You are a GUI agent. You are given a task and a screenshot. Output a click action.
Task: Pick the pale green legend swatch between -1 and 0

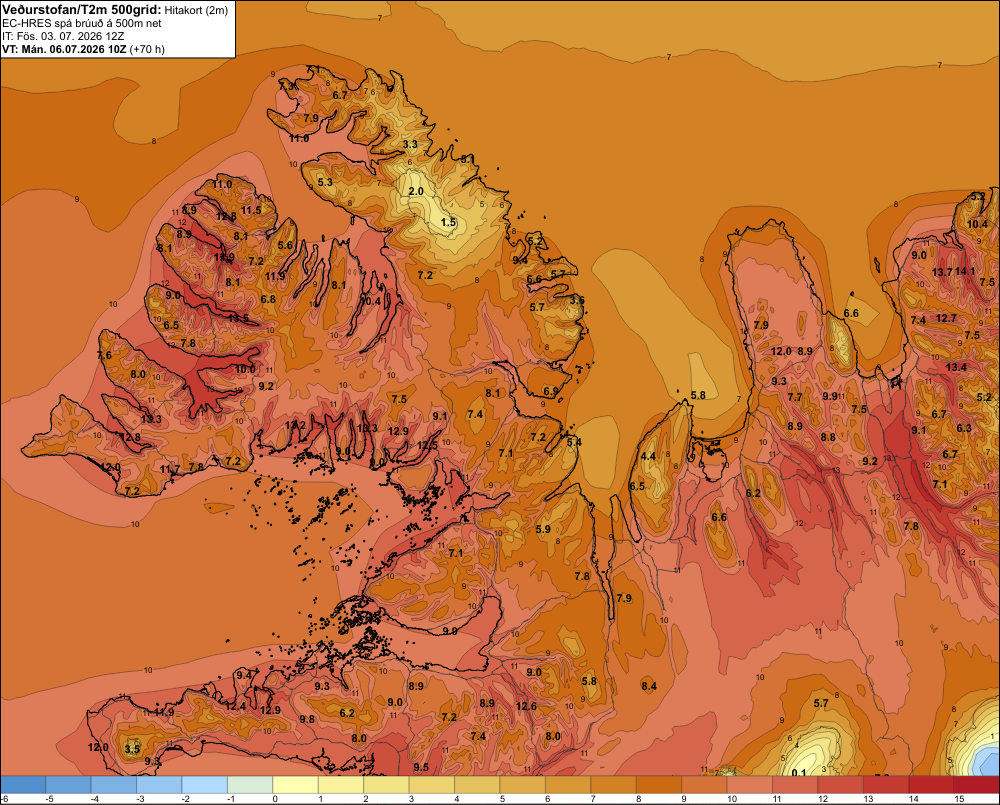(250, 785)
